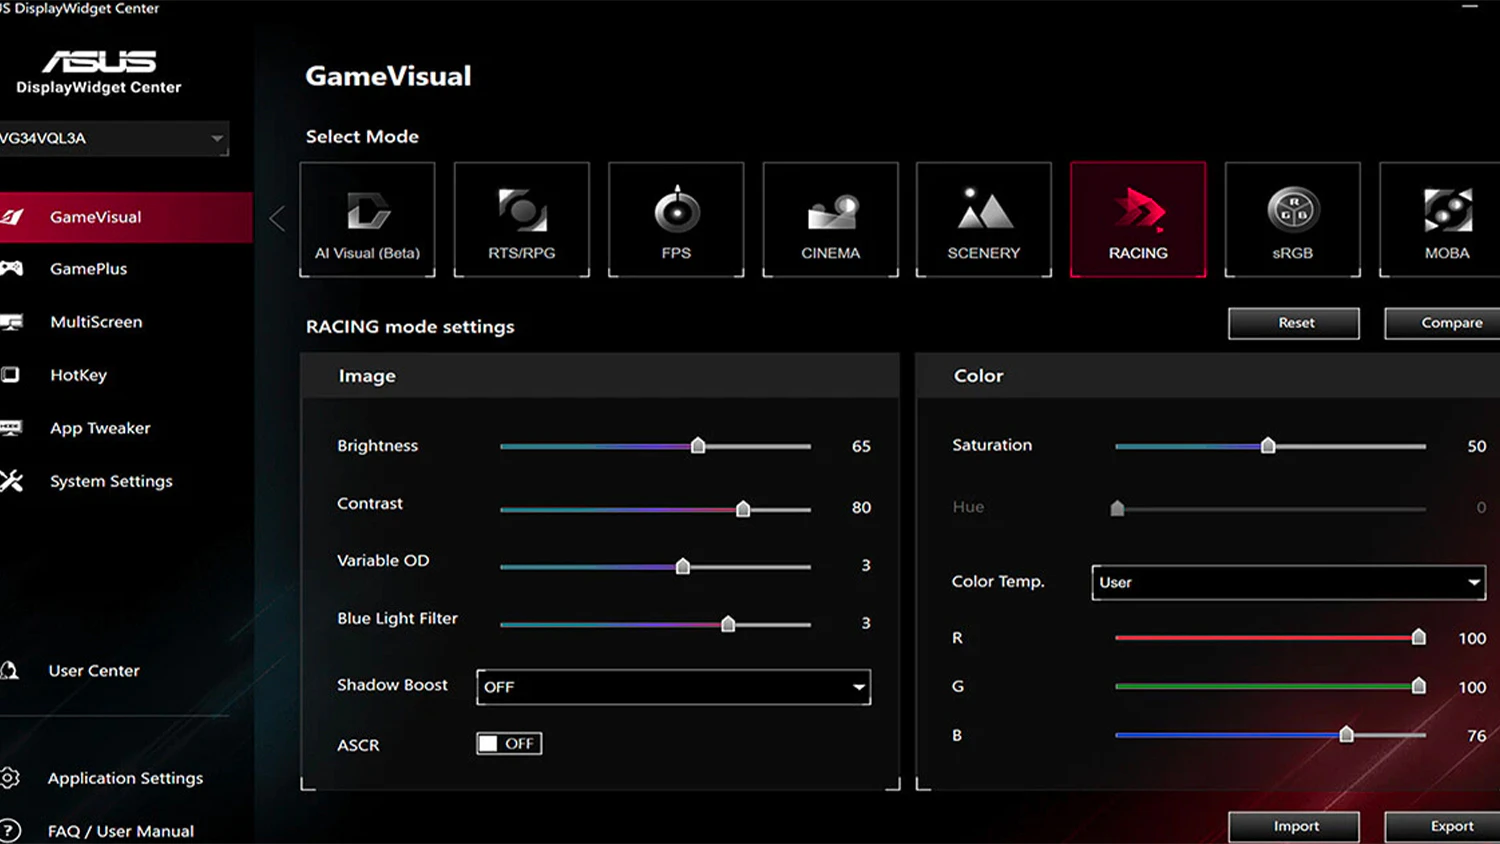The width and height of the screenshot is (1500, 844).
Task: Click the HotKey icon in sidebar
Action: pos(10,375)
